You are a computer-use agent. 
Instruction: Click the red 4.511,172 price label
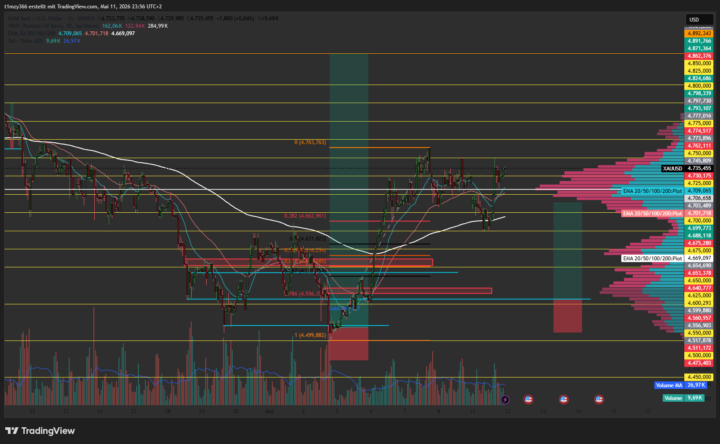pyautogui.click(x=699, y=348)
